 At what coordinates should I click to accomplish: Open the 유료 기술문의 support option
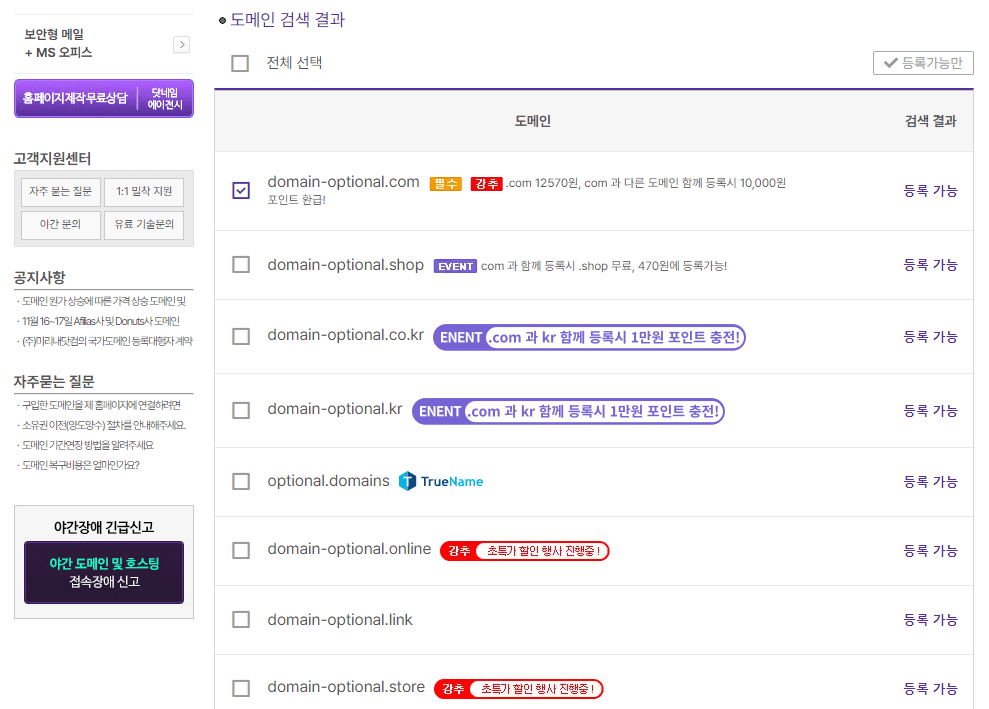pyautogui.click(x=143, y=225)
